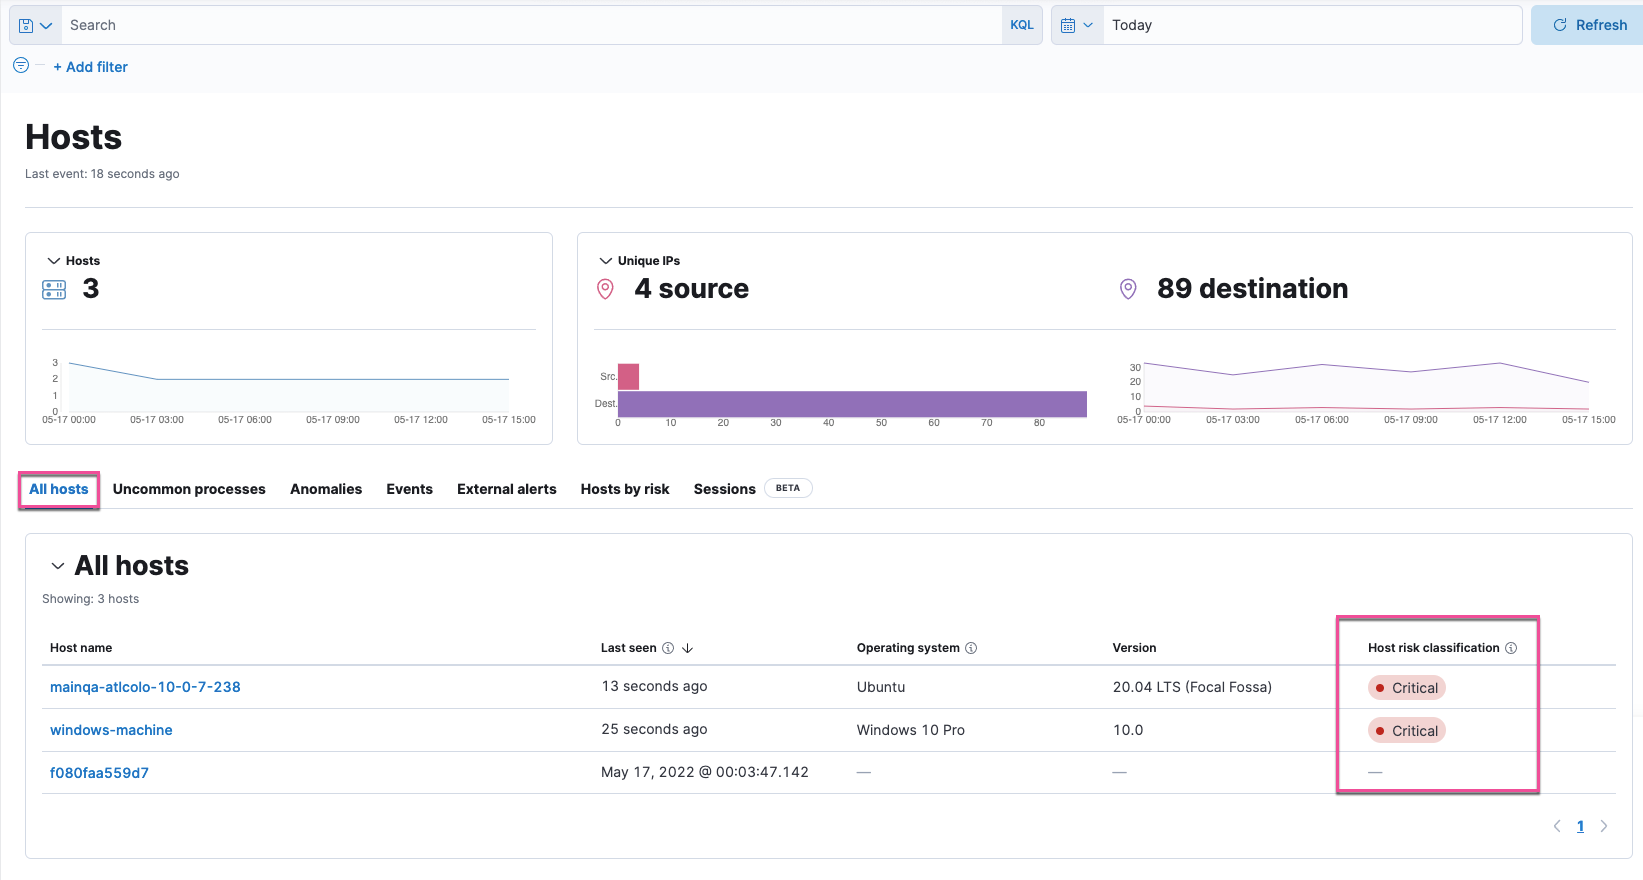Click info icon beside Operating system
Screen dimensions: 1643x880
(971, 648)
